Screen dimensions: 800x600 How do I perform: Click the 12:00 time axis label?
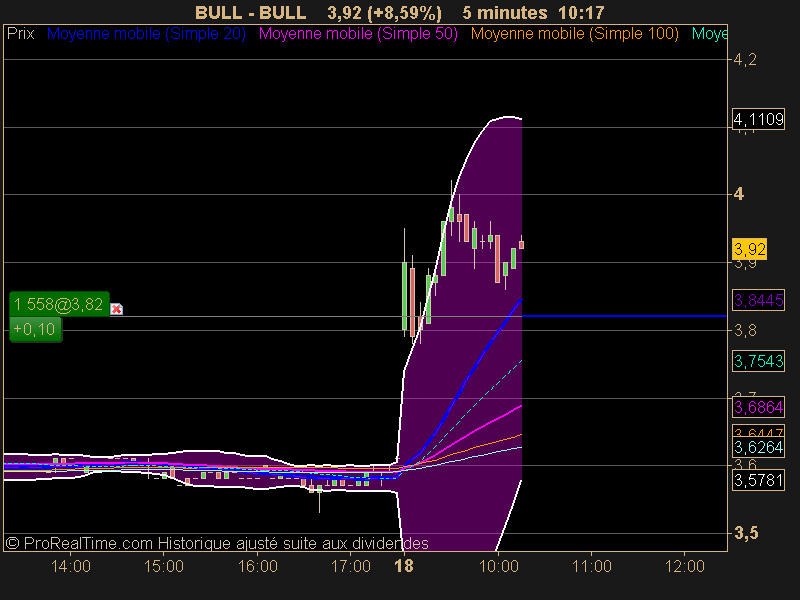click(685, 566)
